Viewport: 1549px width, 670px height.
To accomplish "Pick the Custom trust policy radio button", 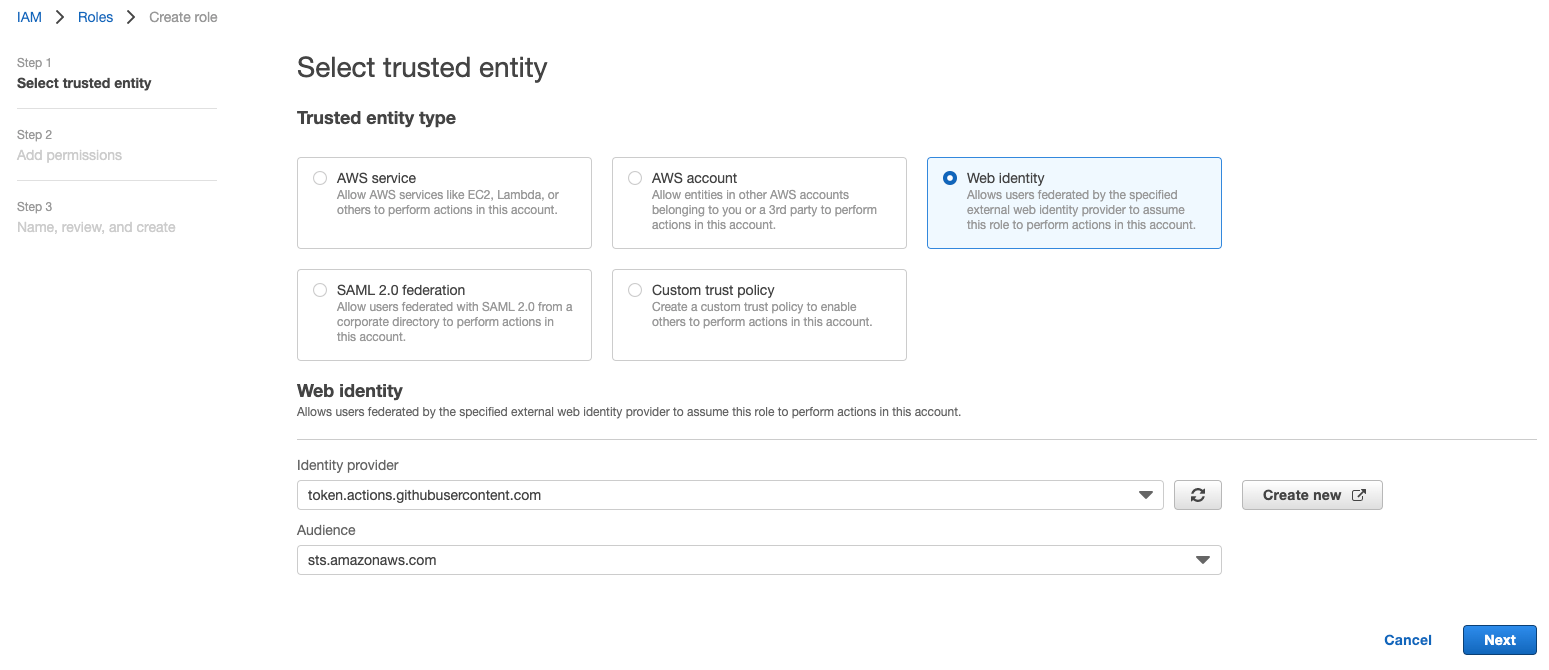I will 635,290.
